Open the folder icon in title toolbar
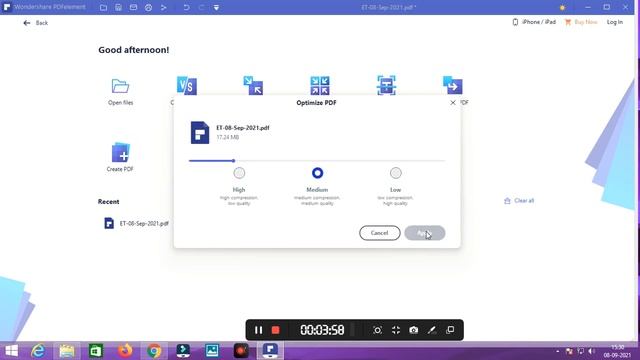The image size is (640, 360). point(104,7)
